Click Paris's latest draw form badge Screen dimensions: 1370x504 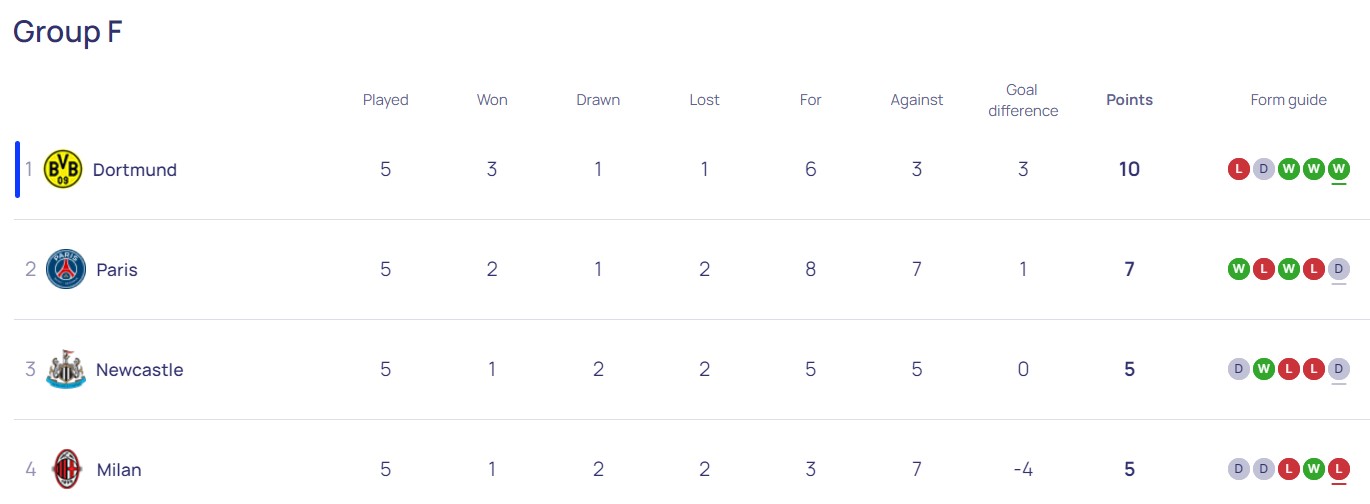(1339, 269)
